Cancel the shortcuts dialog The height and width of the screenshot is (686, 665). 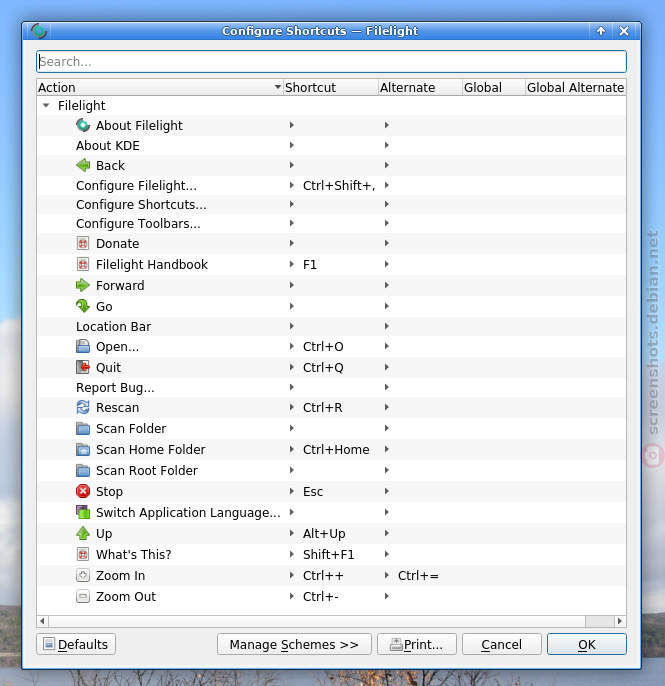pyautogui.click(x=501, y=644)
